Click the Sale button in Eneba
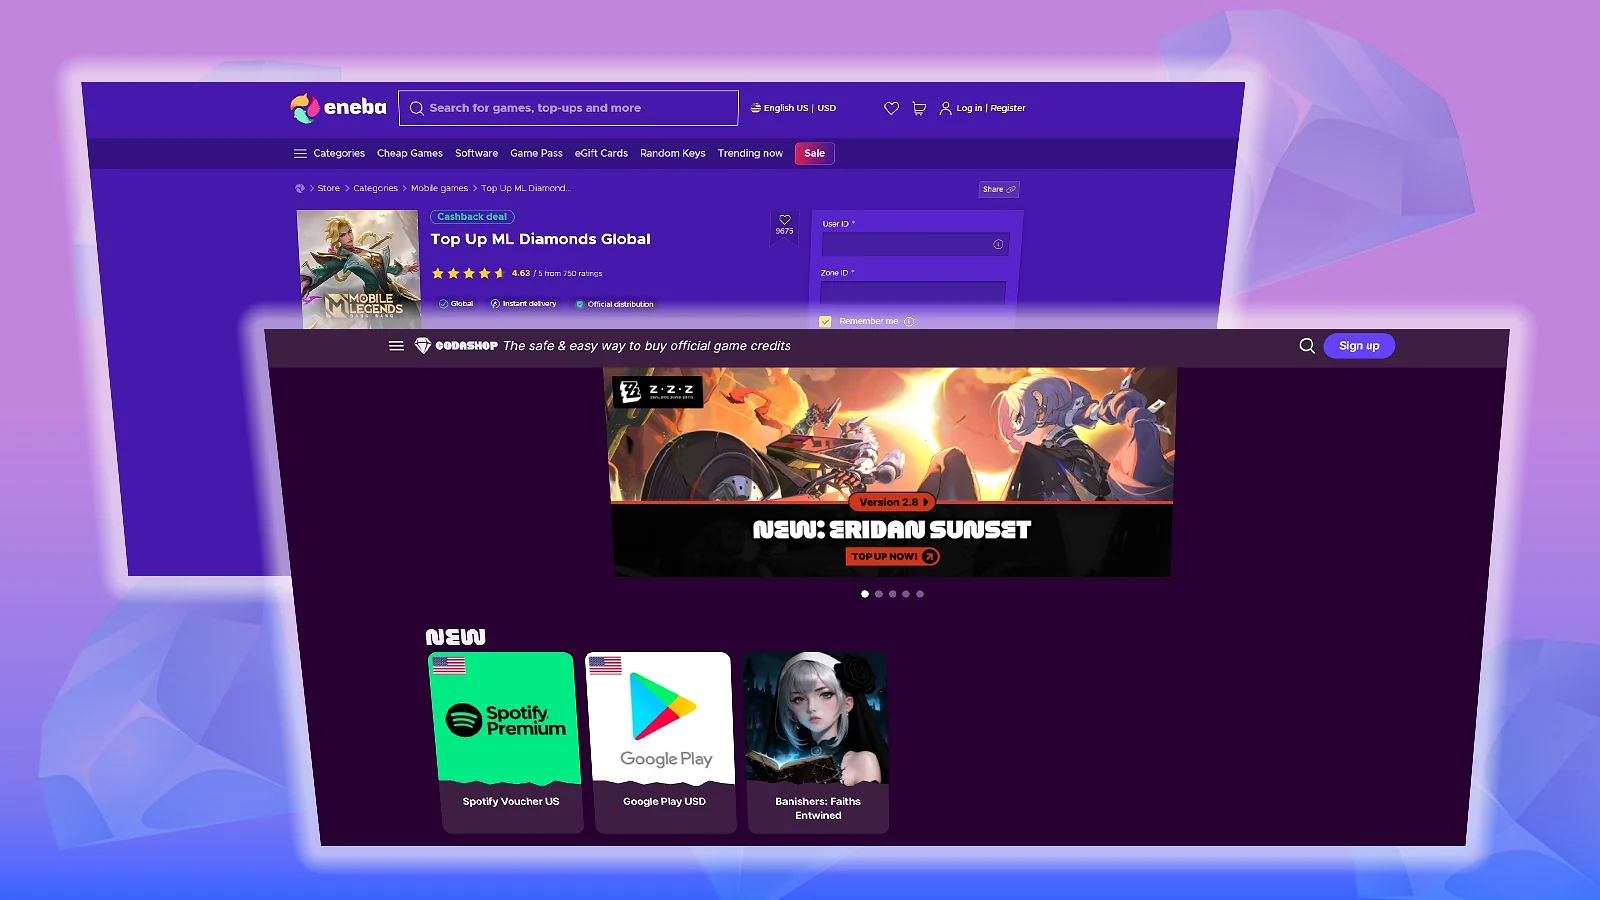The height and width of the screenshot is (900, 1600). click(x=815, y=153)
